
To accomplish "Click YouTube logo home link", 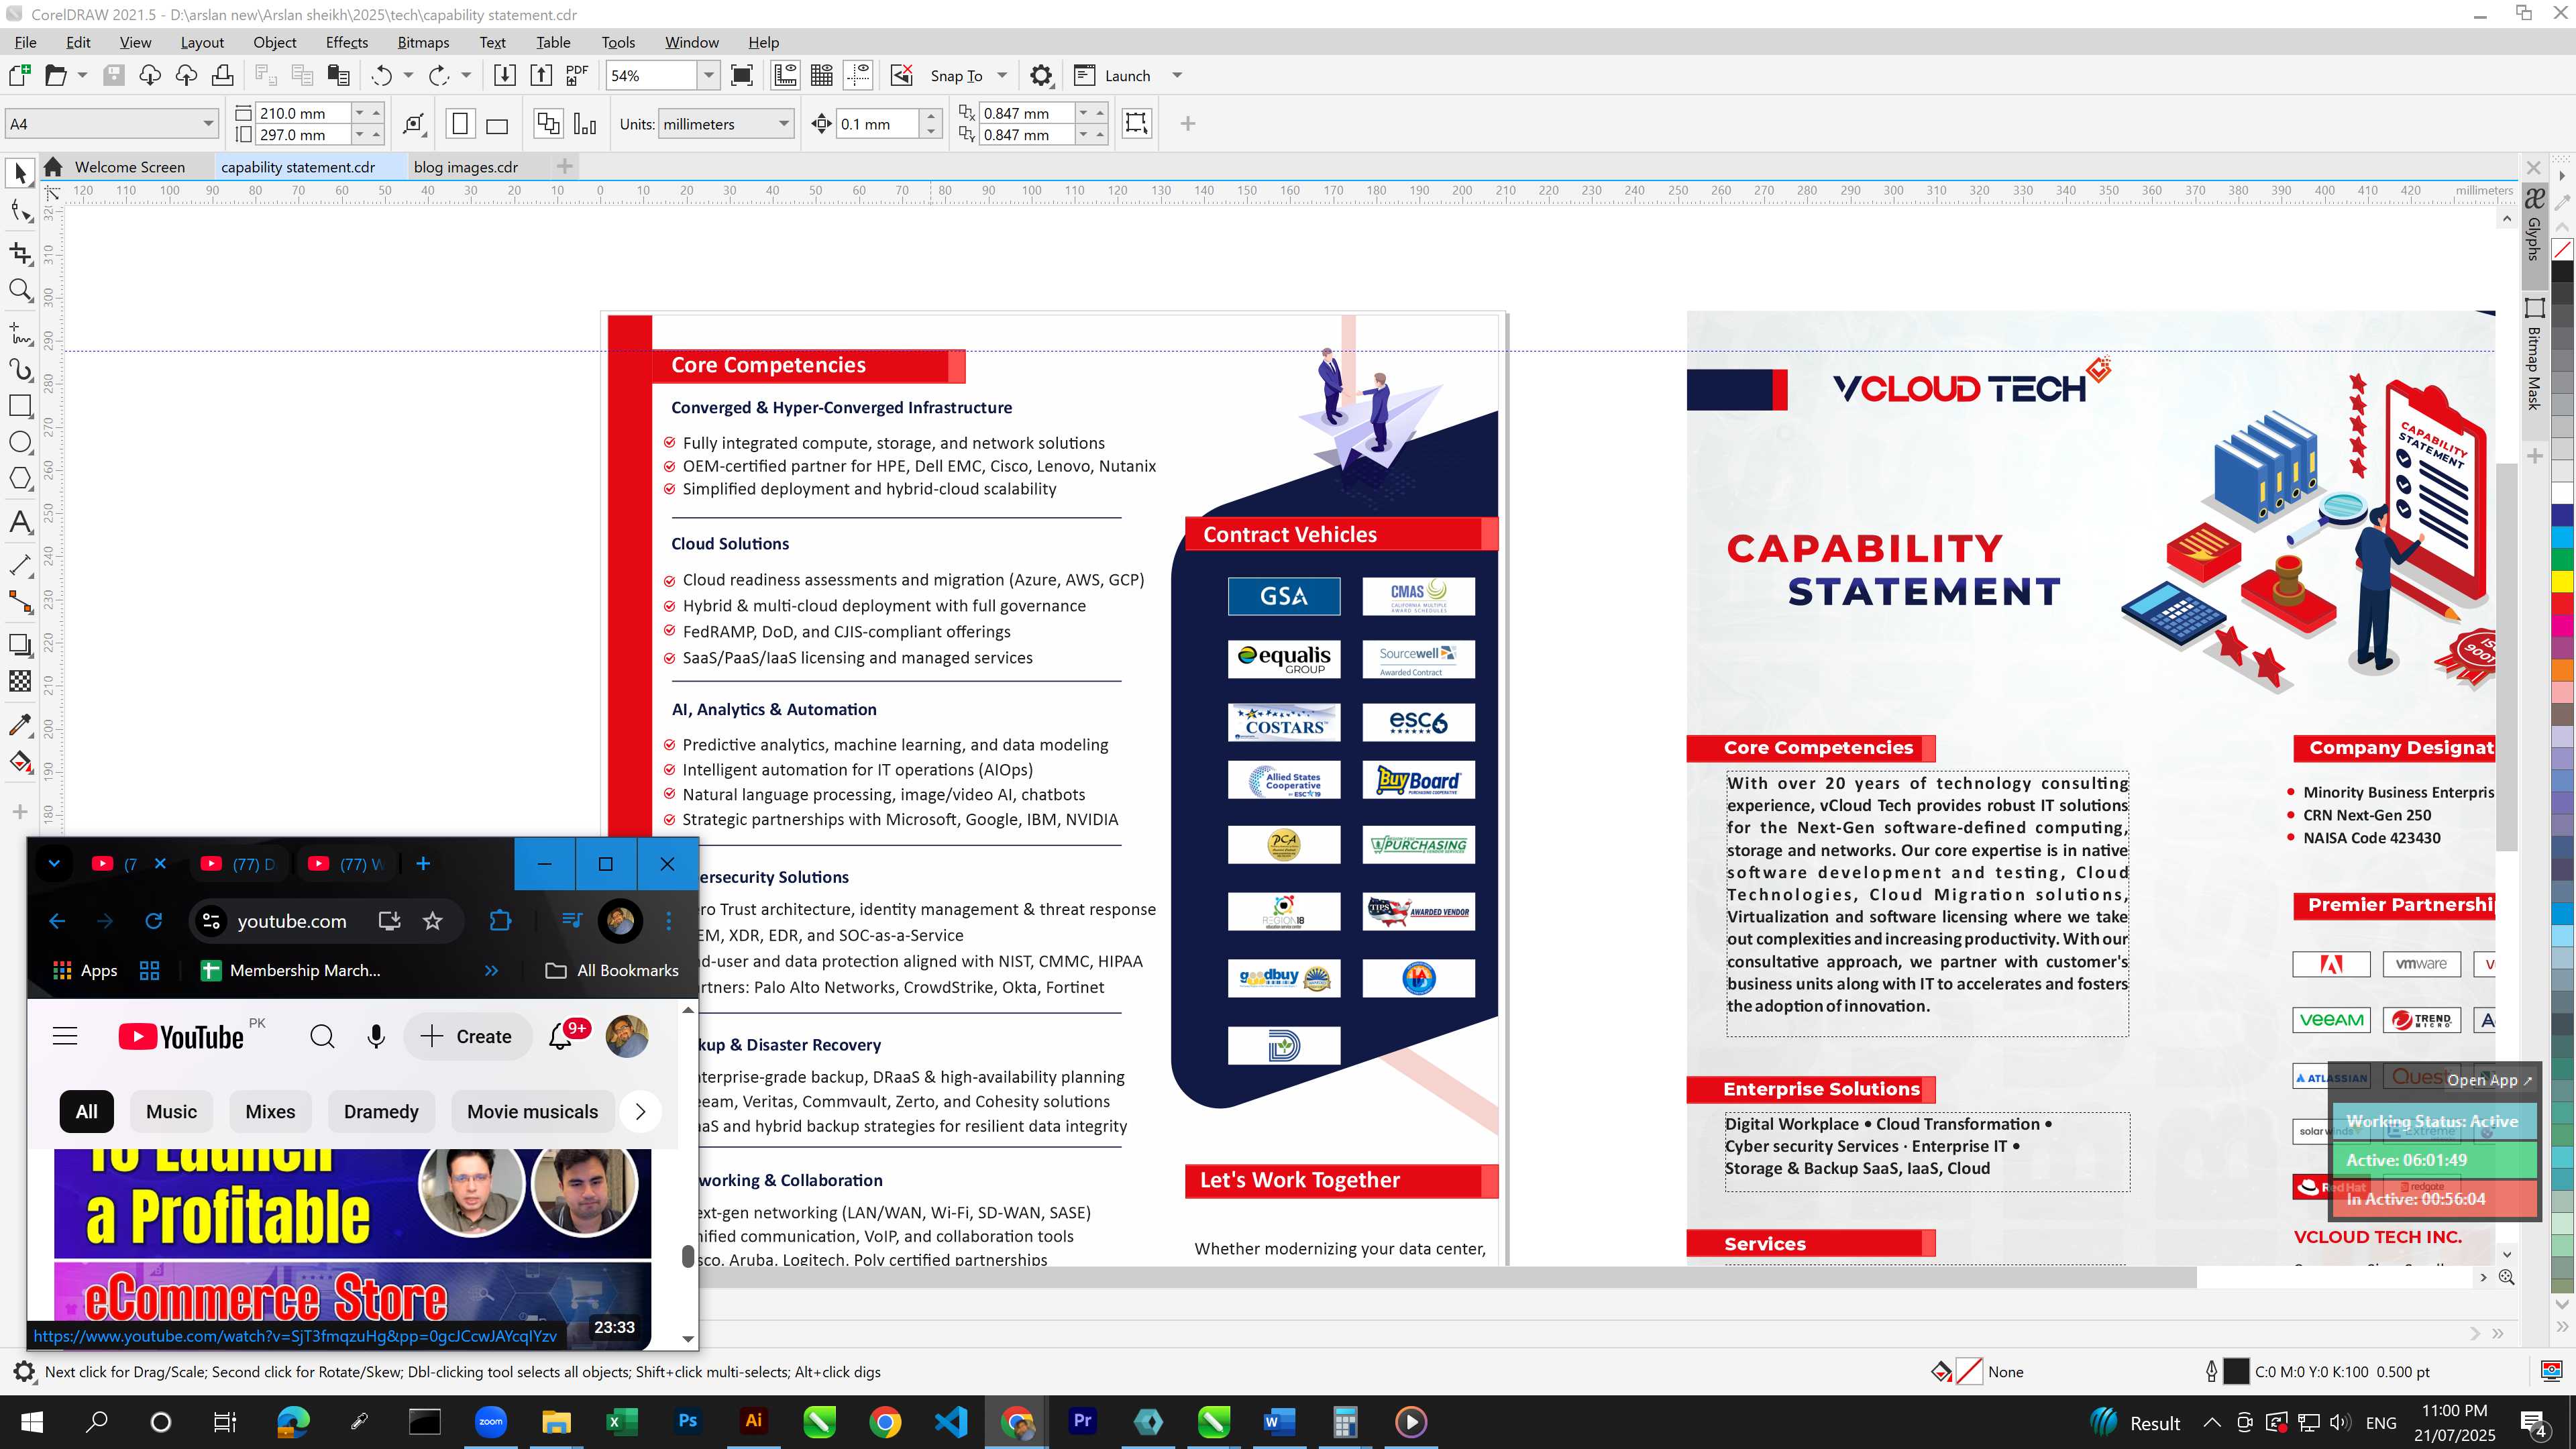I will 181,1037.
